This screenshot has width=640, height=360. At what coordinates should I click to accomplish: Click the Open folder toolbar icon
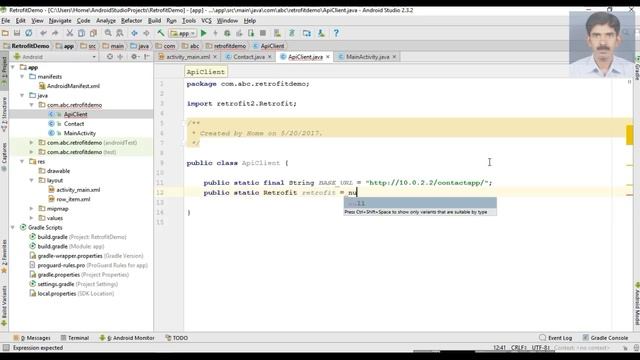click(5, 33)
